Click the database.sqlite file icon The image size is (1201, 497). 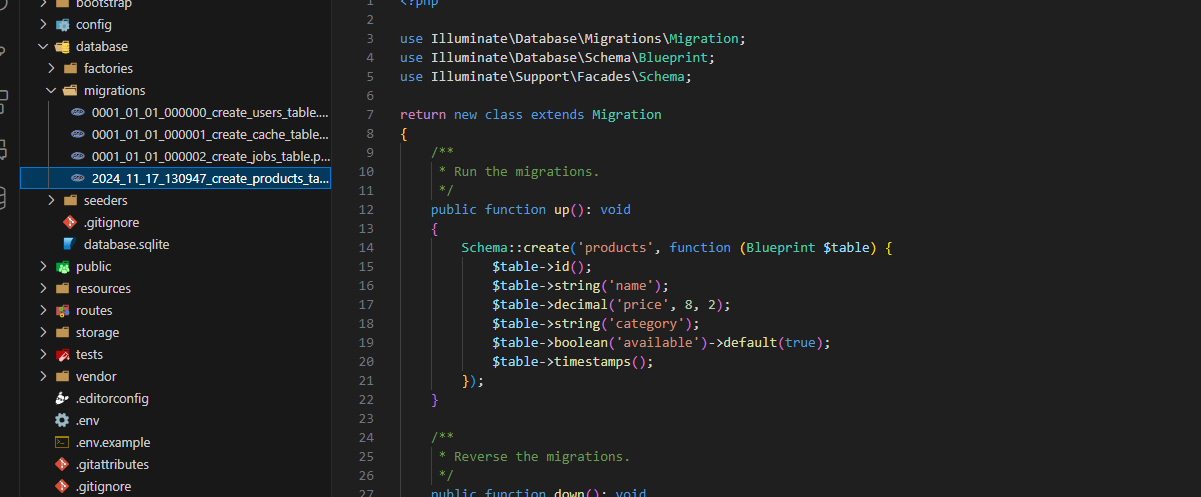[69, 244]
